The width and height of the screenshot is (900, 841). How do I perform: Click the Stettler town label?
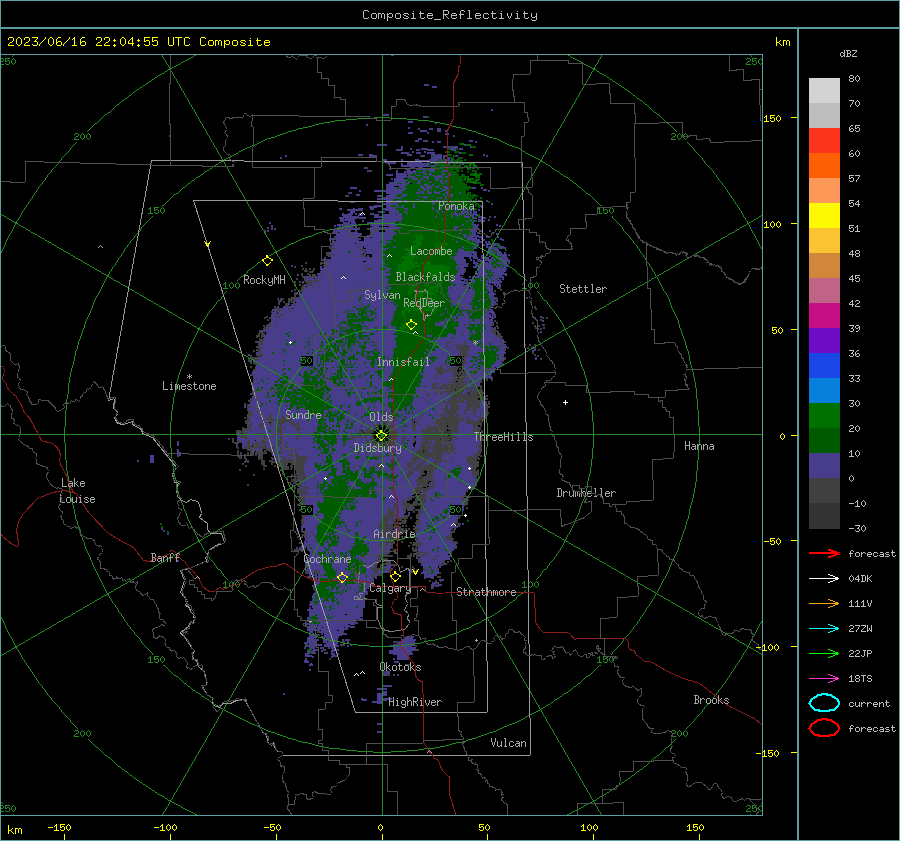point(583,289)
